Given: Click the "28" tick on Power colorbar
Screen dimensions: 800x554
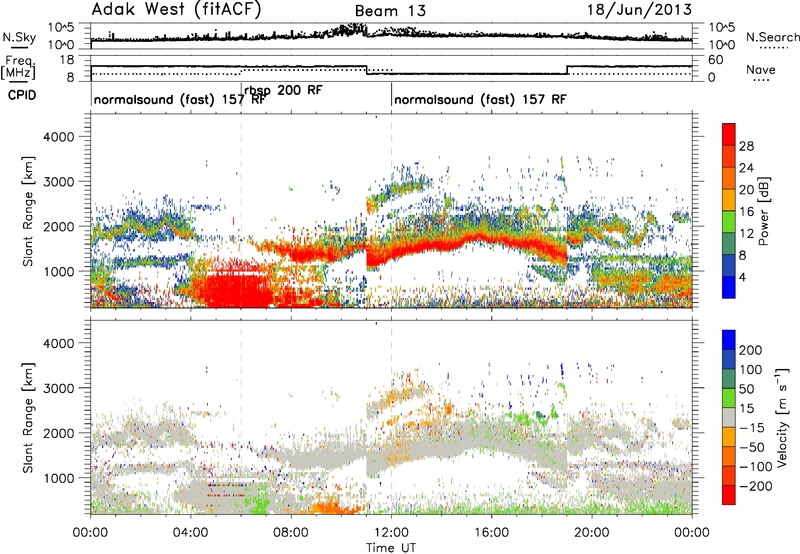Looking at the screenshot, I should click(x=746, y=146).
